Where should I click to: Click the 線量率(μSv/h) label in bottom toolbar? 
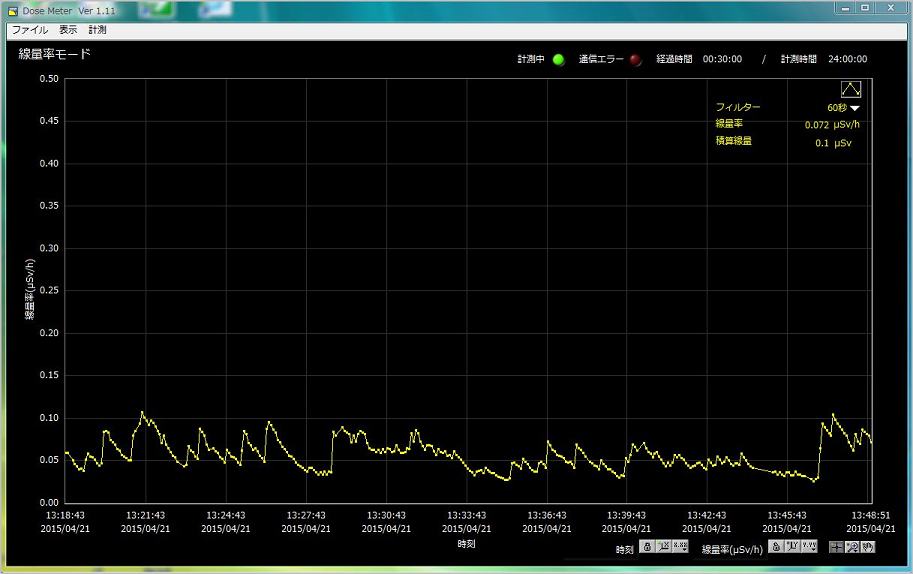(732, 549)
